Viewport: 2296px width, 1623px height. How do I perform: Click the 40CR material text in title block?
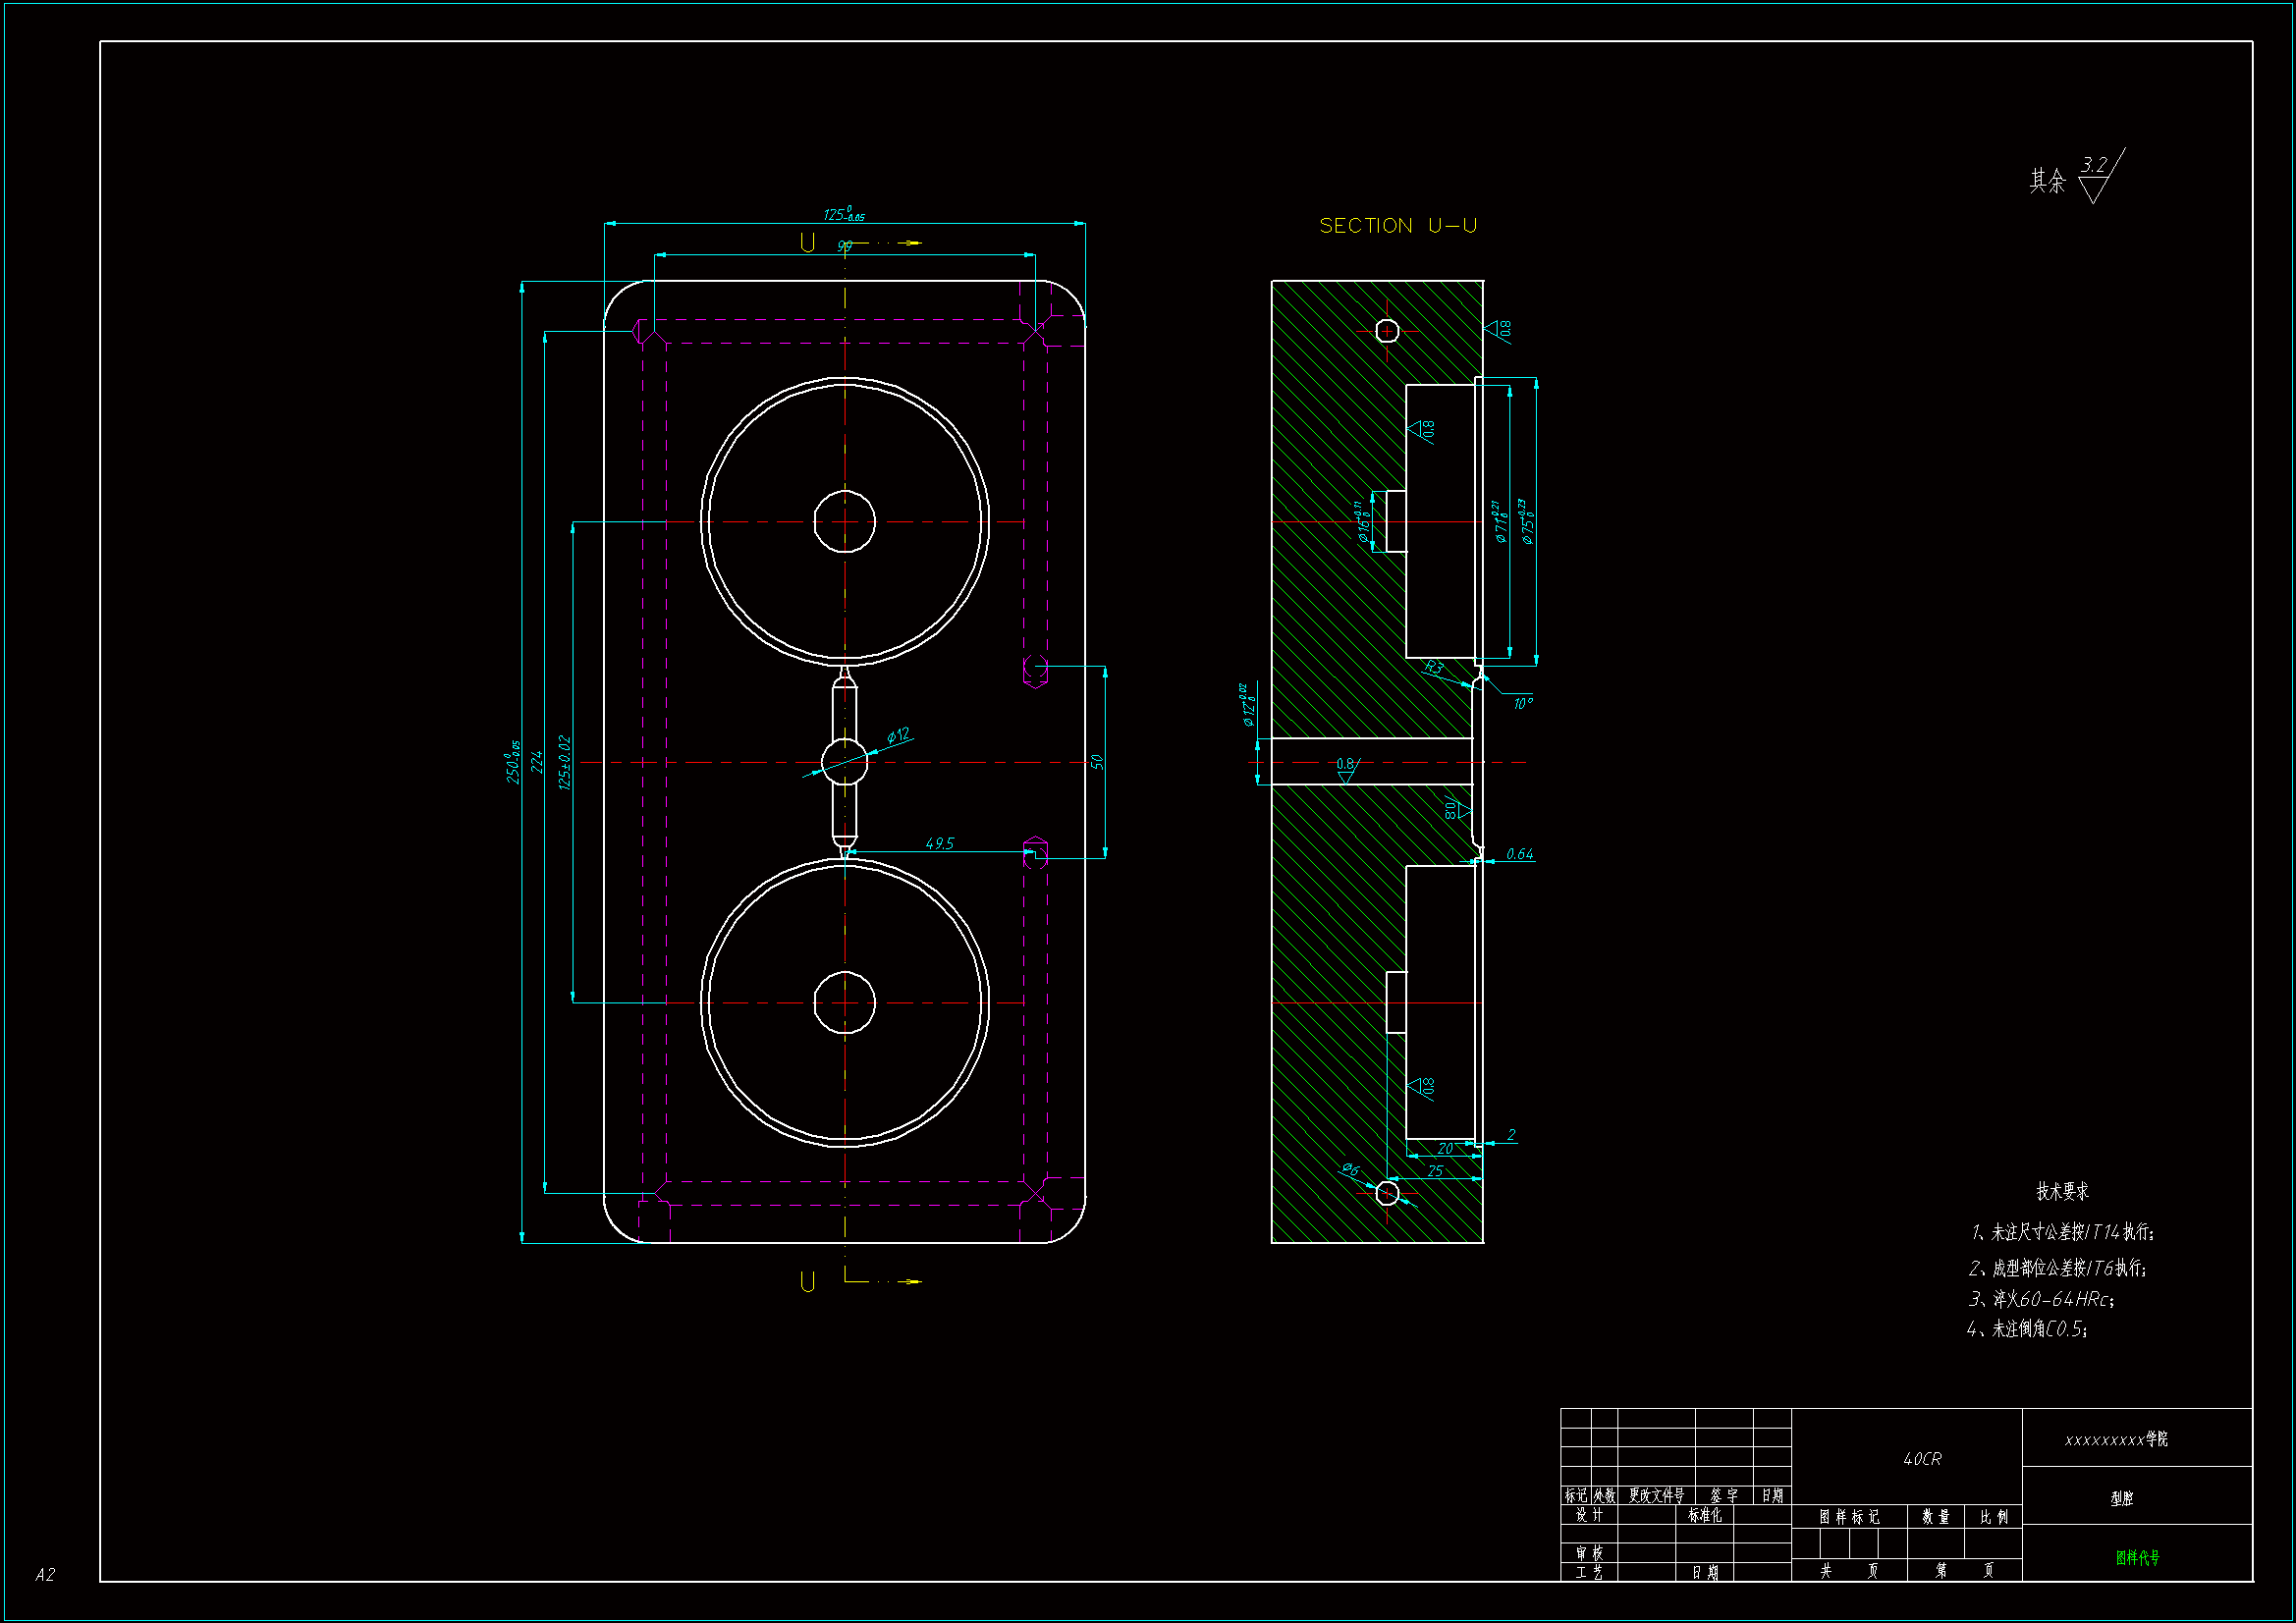[x=1922, y=1459]
